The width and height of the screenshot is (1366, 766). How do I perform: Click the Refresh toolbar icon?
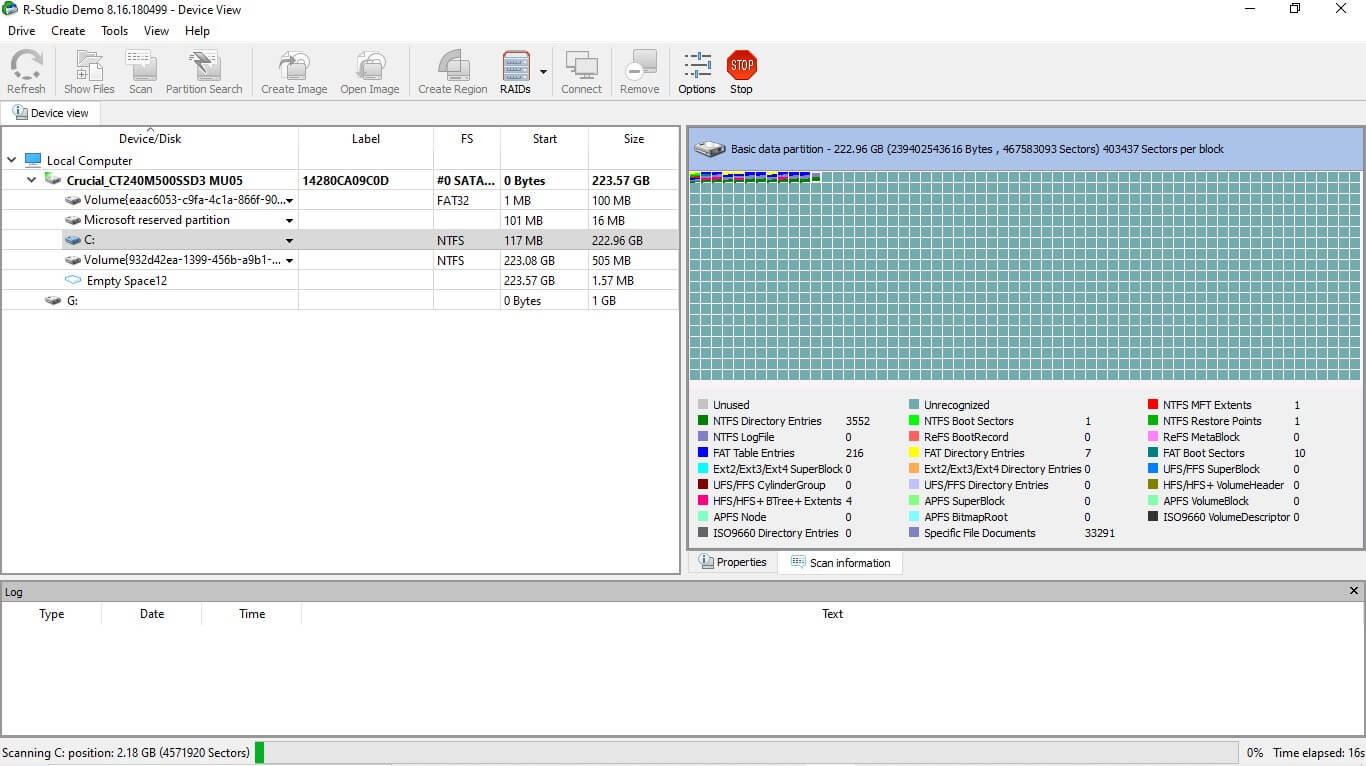(x=26, y=65)
